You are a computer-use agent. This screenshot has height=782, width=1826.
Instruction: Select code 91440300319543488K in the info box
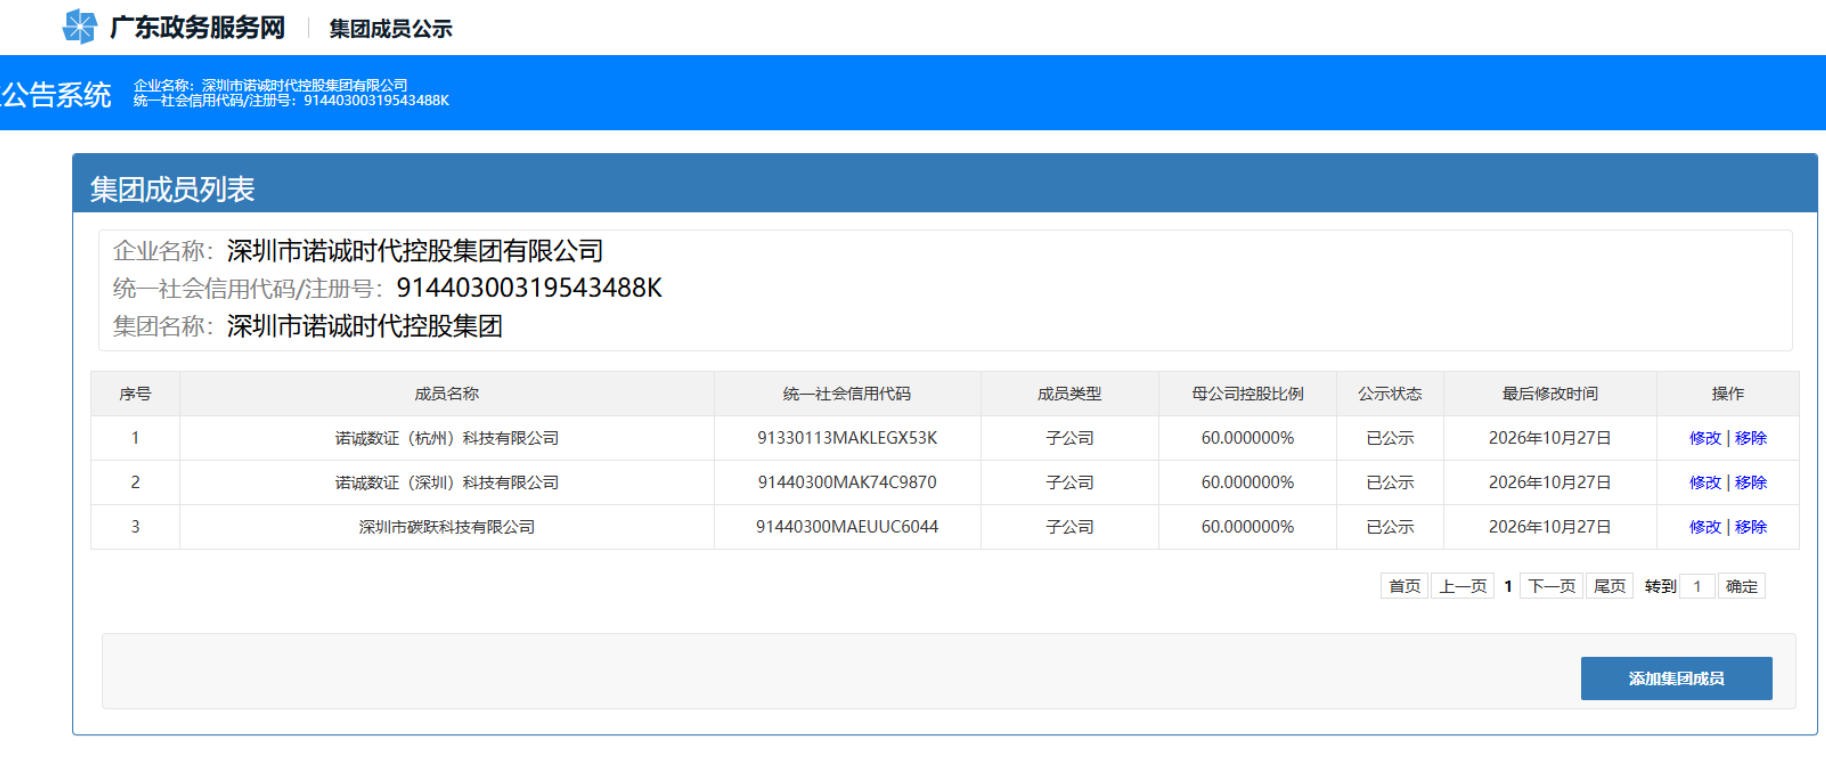[x=529, y=288]
